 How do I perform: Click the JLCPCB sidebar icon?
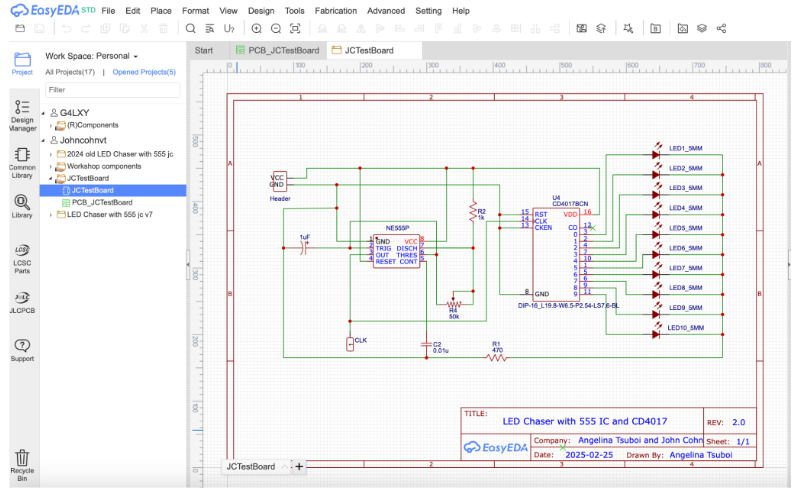point(22,301)
